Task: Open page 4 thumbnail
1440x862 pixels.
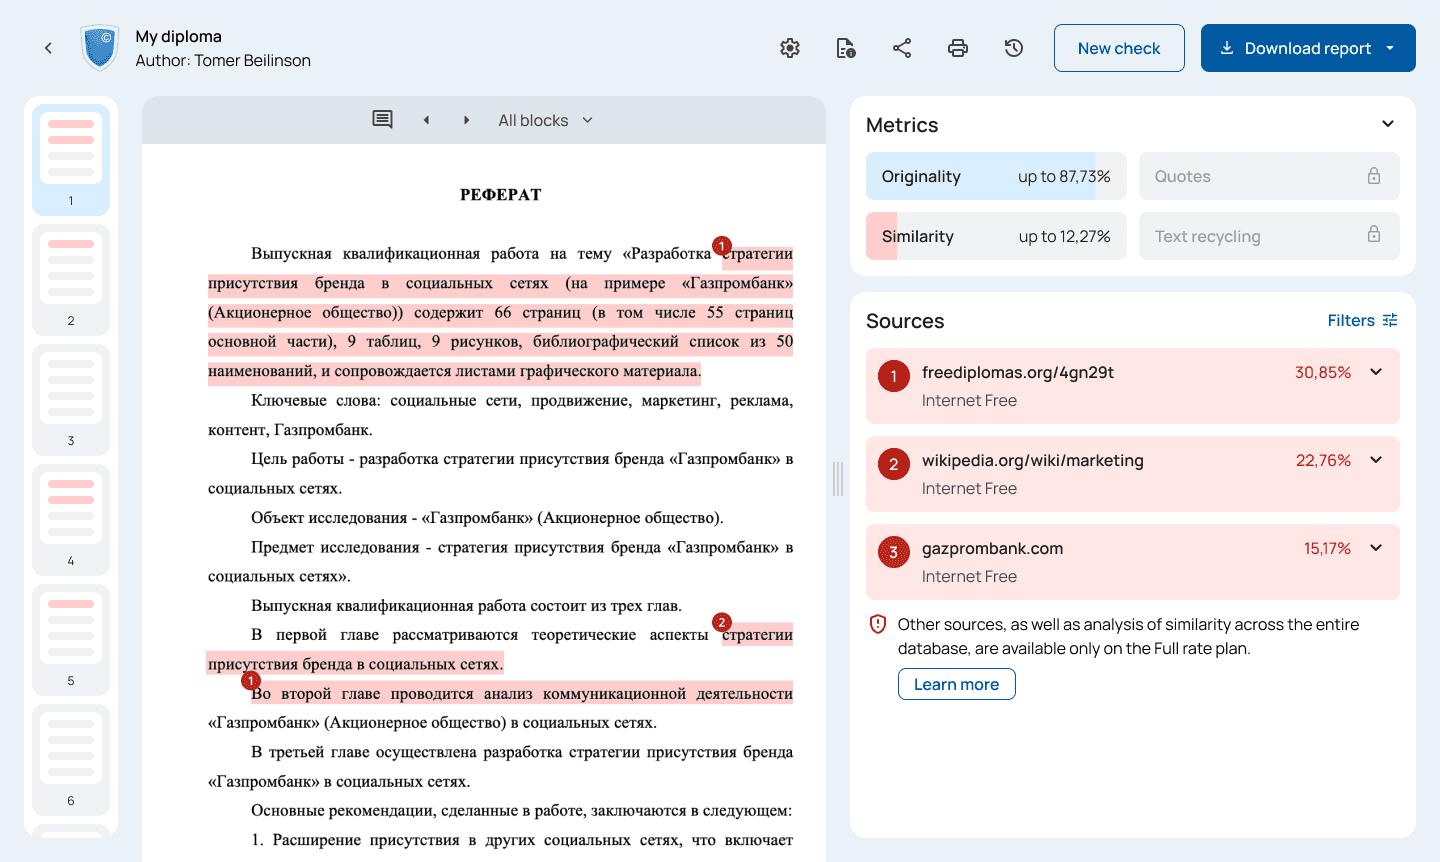Action: pyautogui.click(x=71, y=520)
